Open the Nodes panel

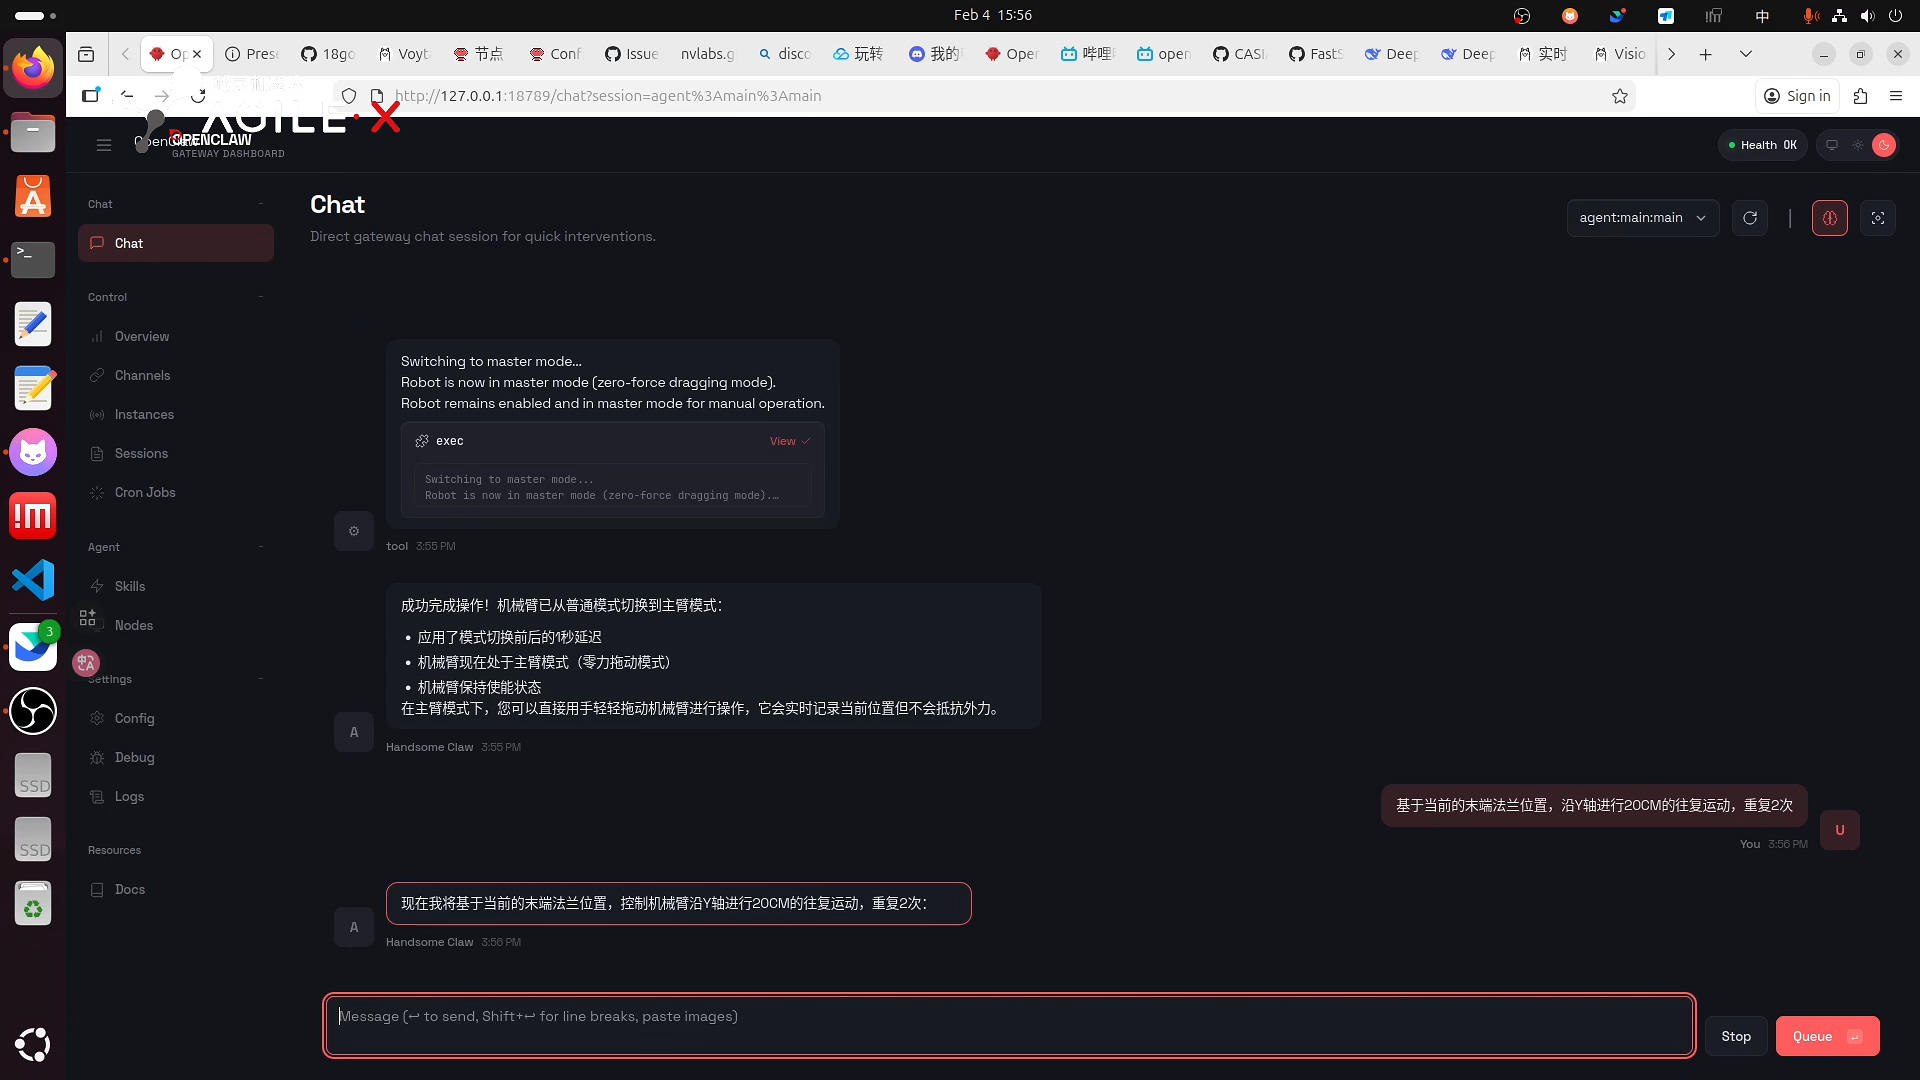click(133, 625)
